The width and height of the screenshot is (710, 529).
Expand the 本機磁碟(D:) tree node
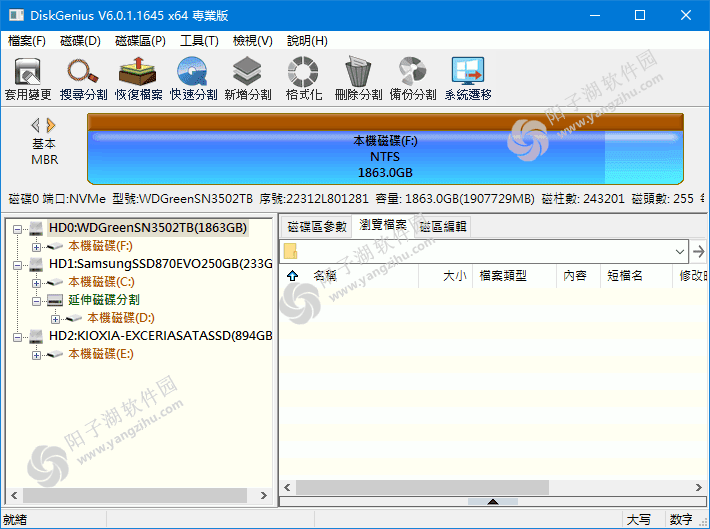[55, 320]
